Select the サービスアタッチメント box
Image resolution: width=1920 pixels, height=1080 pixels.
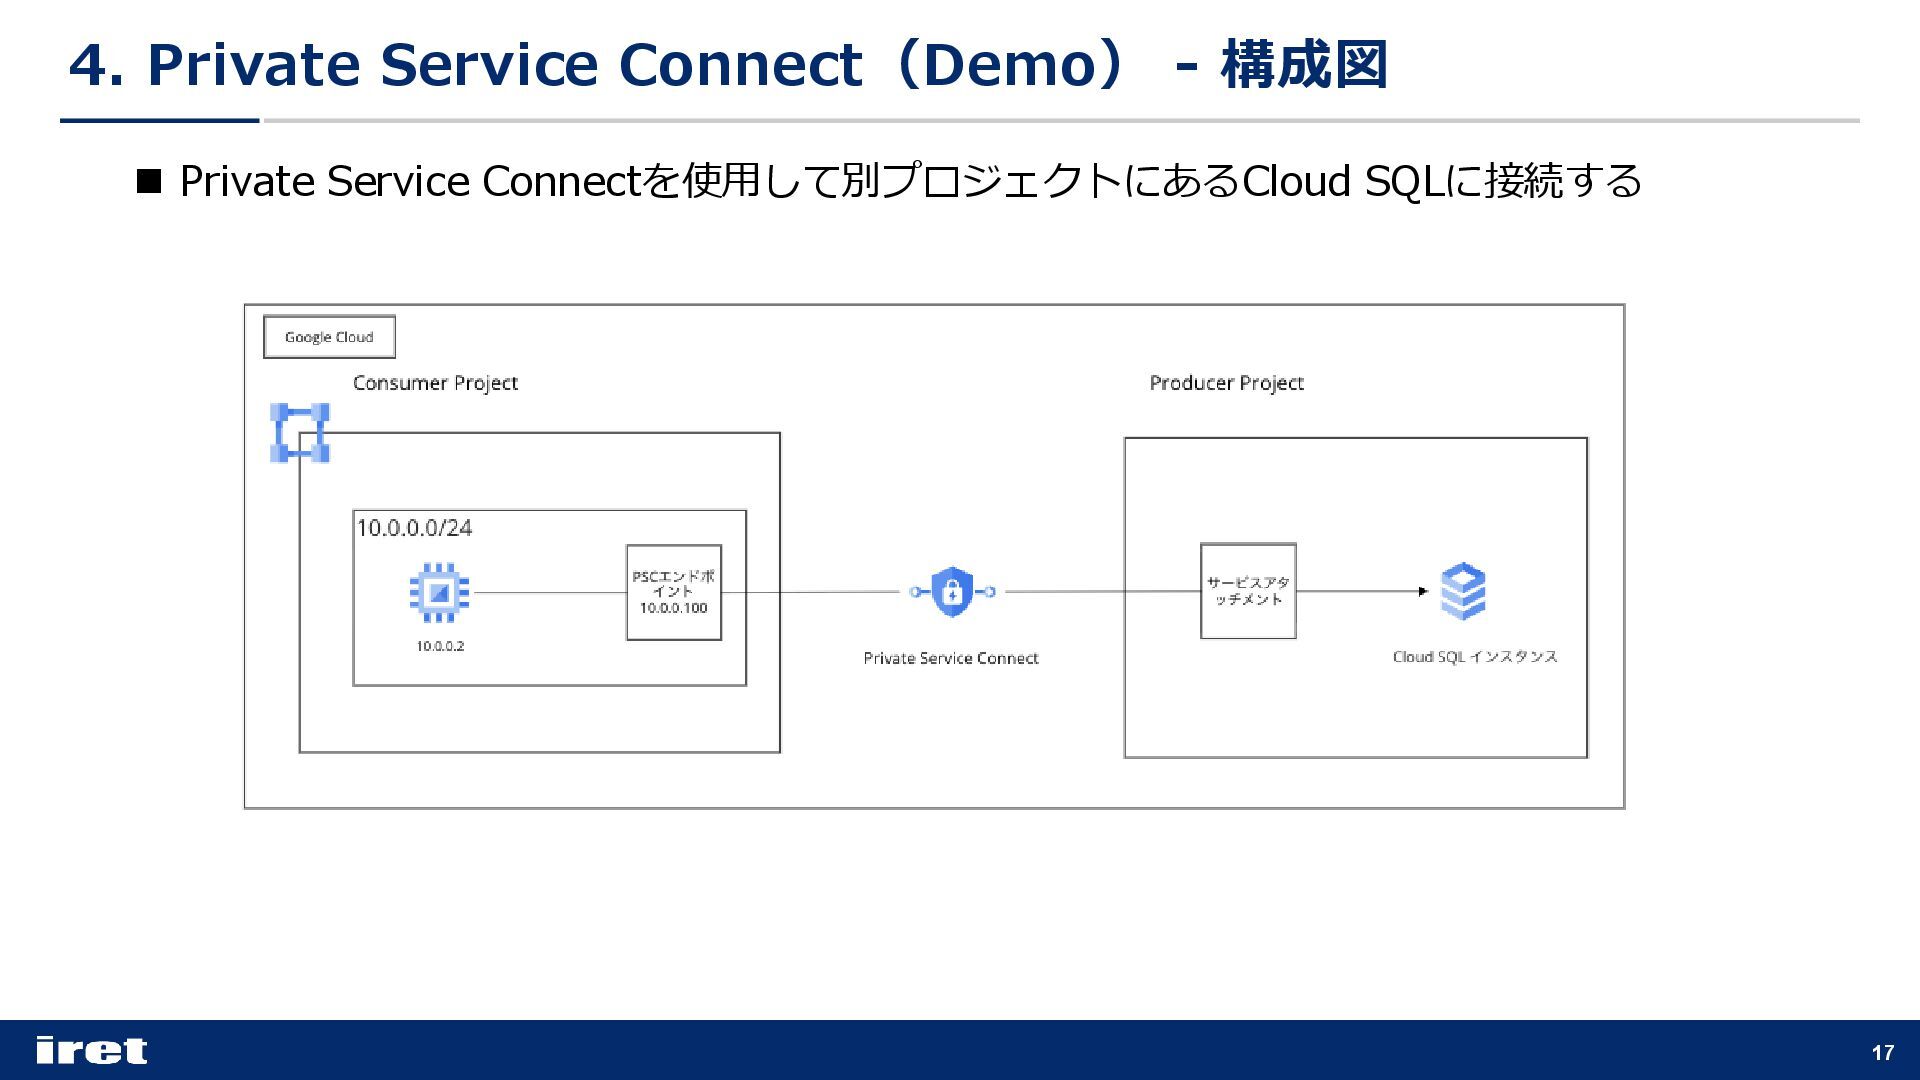1248,591
